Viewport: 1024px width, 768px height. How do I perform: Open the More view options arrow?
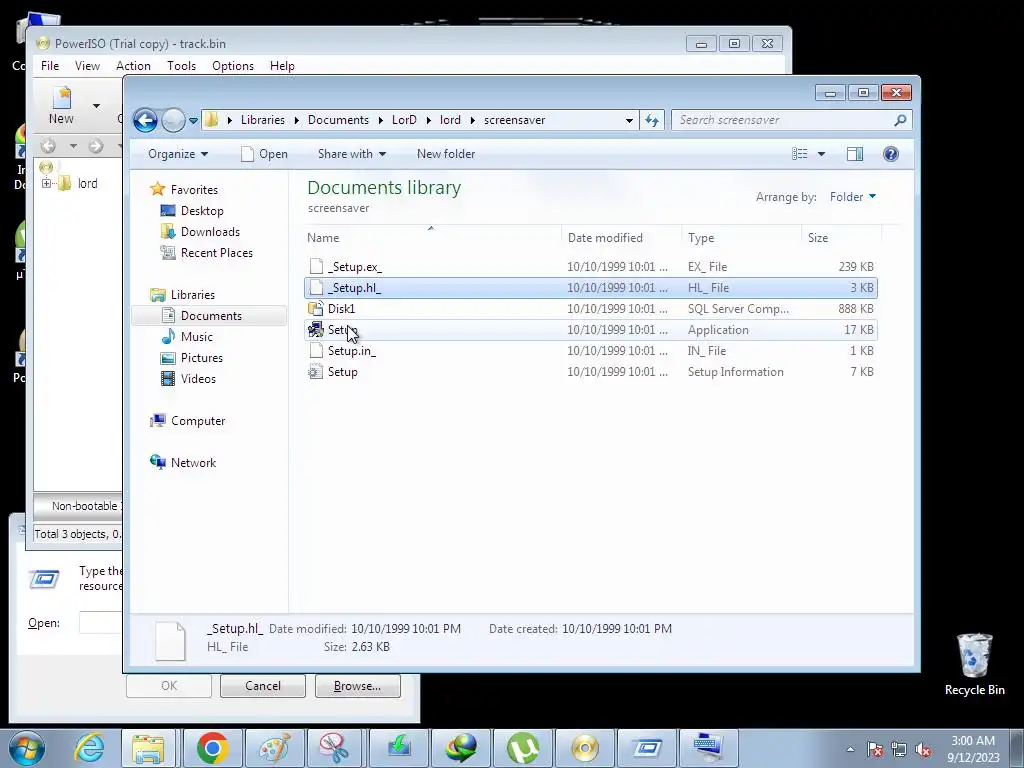click(822, 154)
